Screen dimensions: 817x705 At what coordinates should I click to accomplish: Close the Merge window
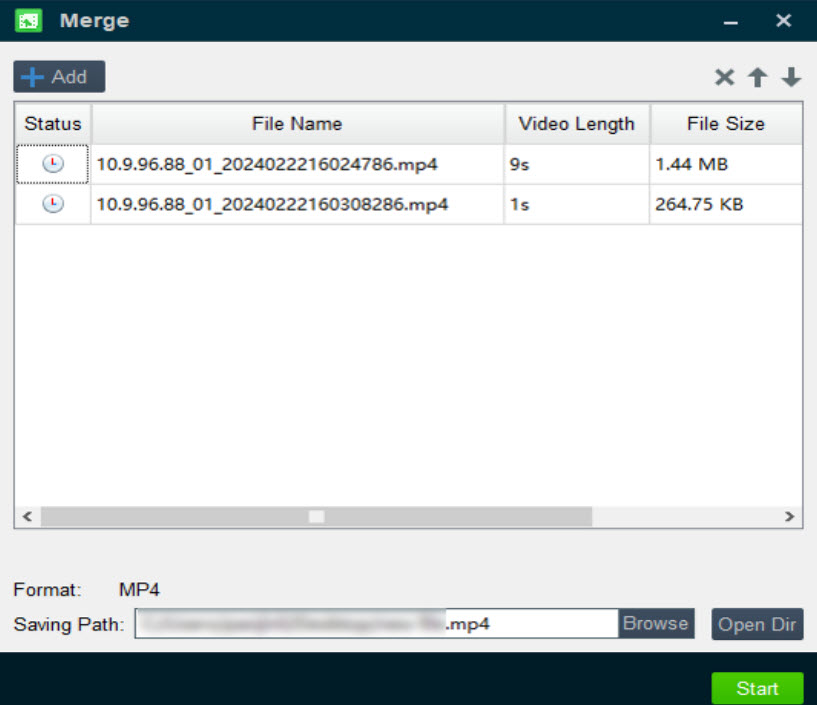(784, 21)
